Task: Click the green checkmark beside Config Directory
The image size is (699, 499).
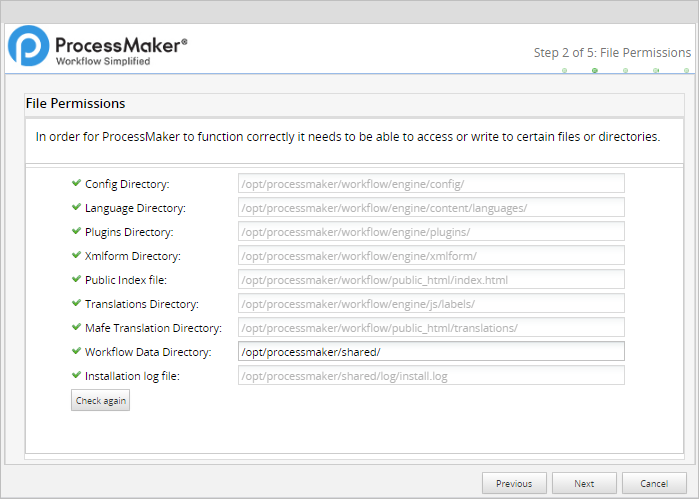Action: click(x=76, y=183)
